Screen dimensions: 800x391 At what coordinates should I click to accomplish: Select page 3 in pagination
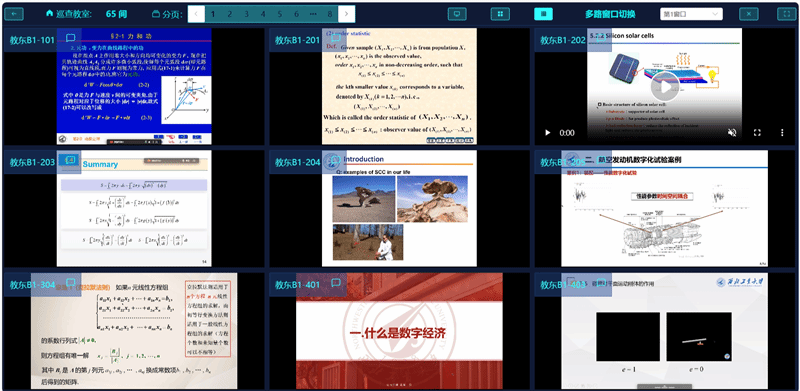click(x=246, y=14)
